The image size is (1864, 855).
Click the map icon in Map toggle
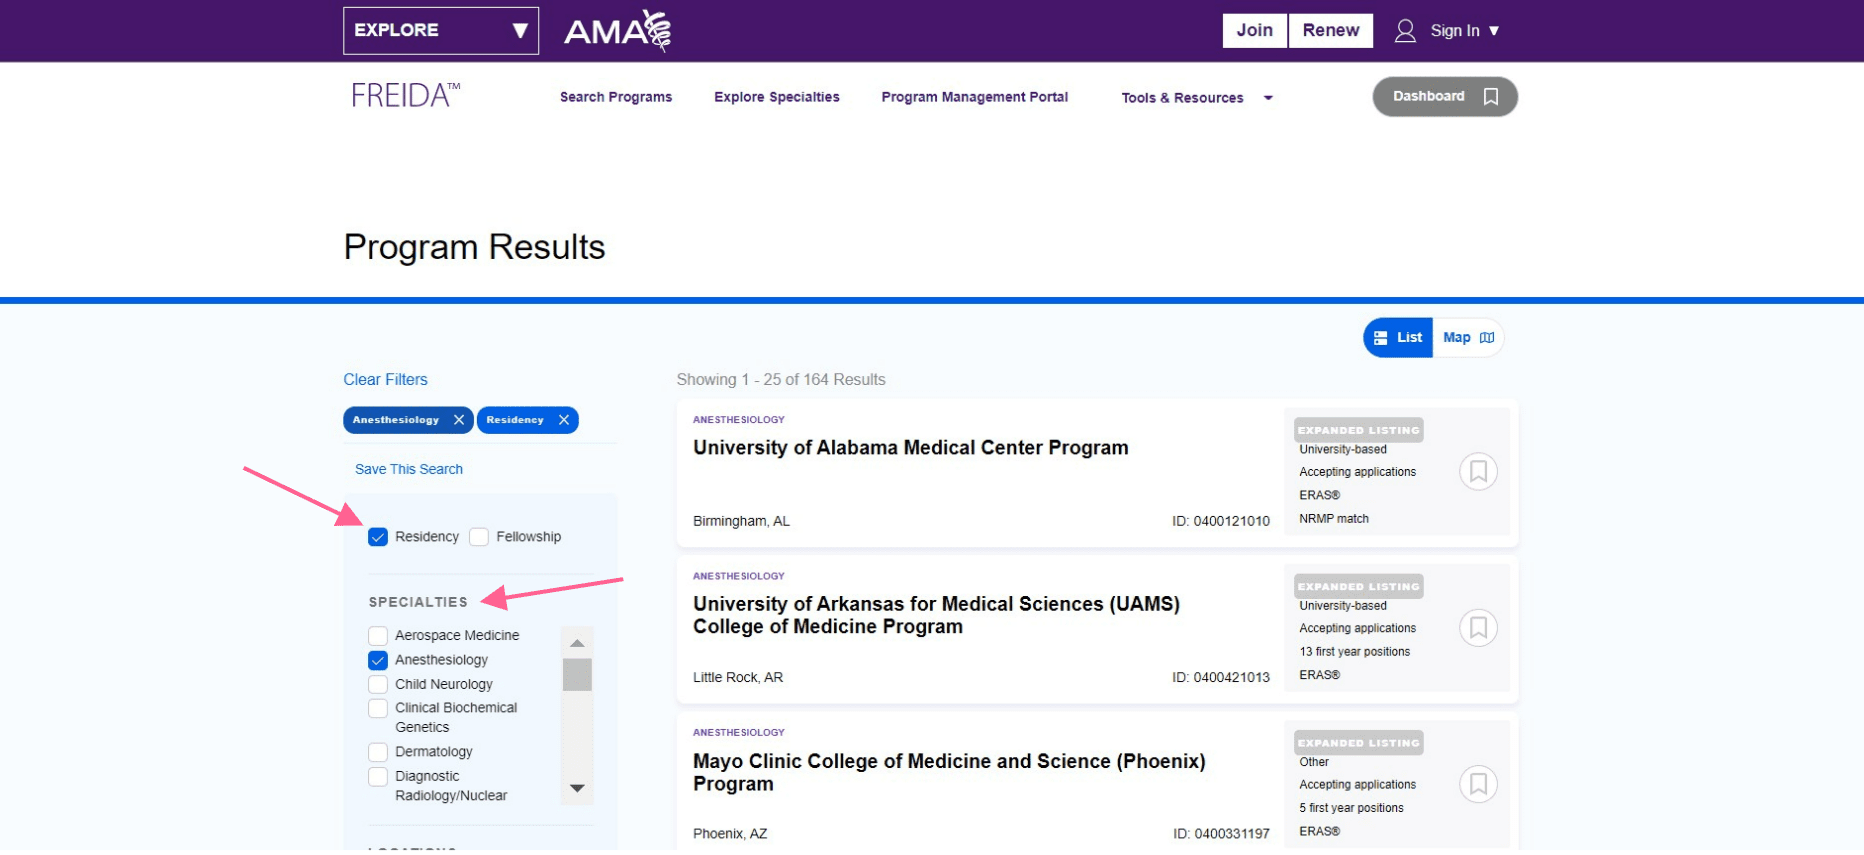1487,338
